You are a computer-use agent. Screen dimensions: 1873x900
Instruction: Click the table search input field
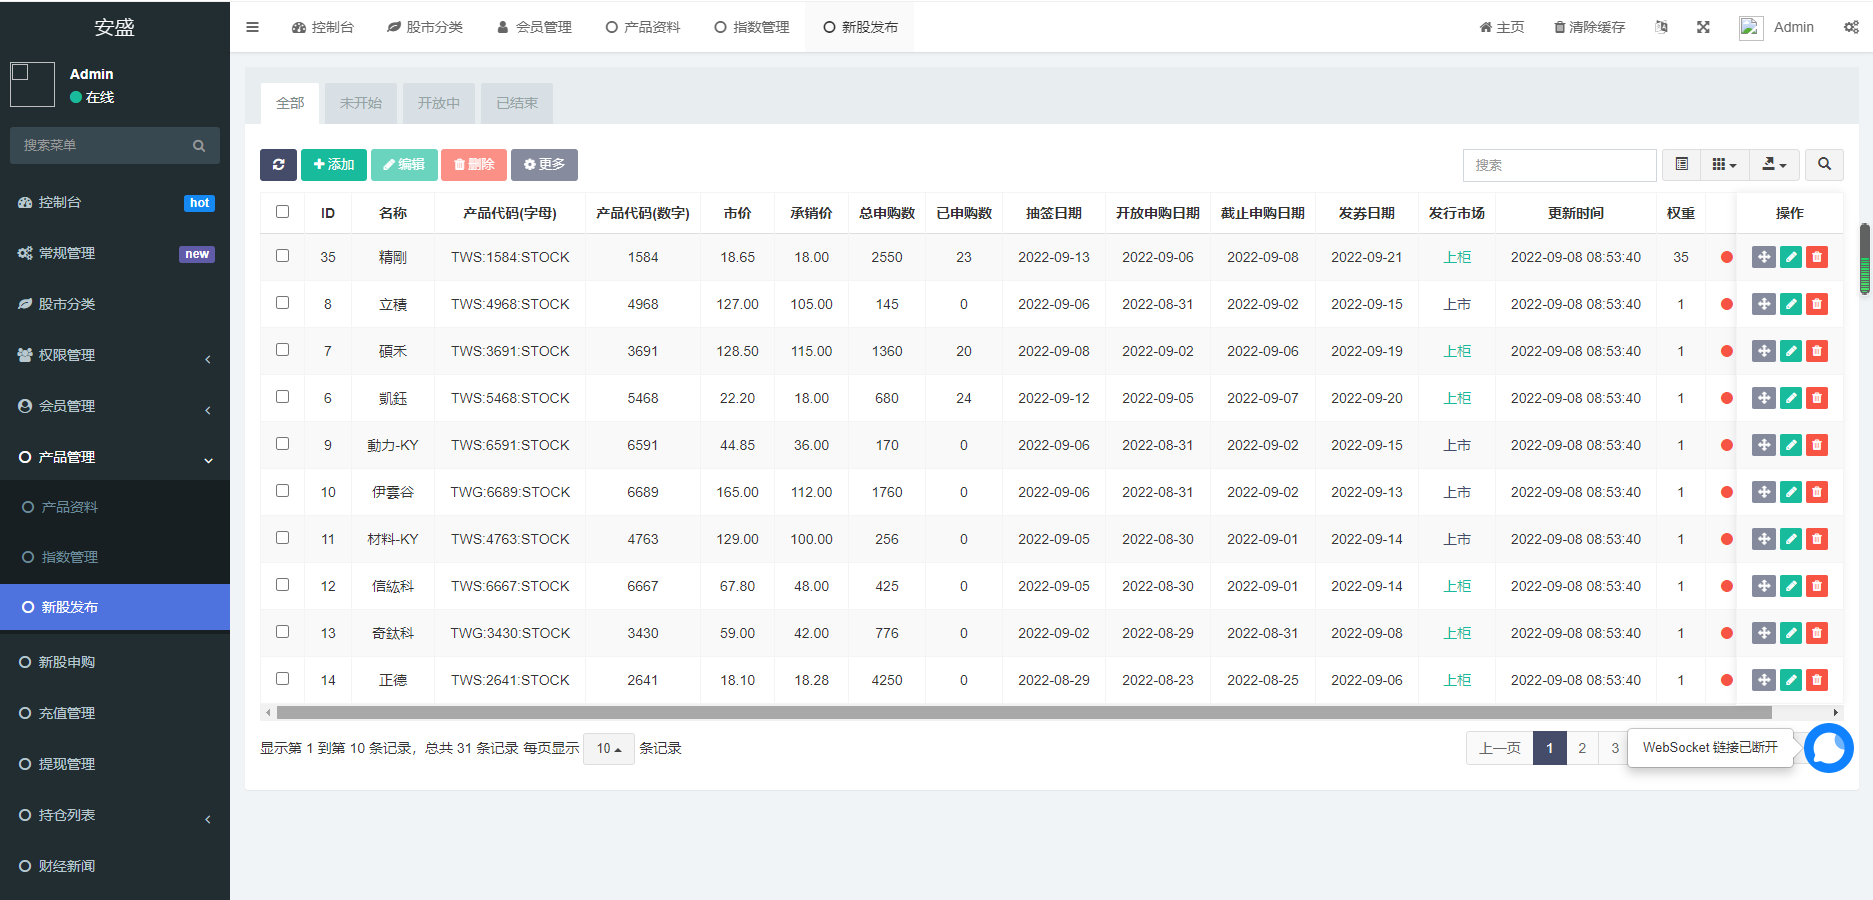pos(1558,165)
